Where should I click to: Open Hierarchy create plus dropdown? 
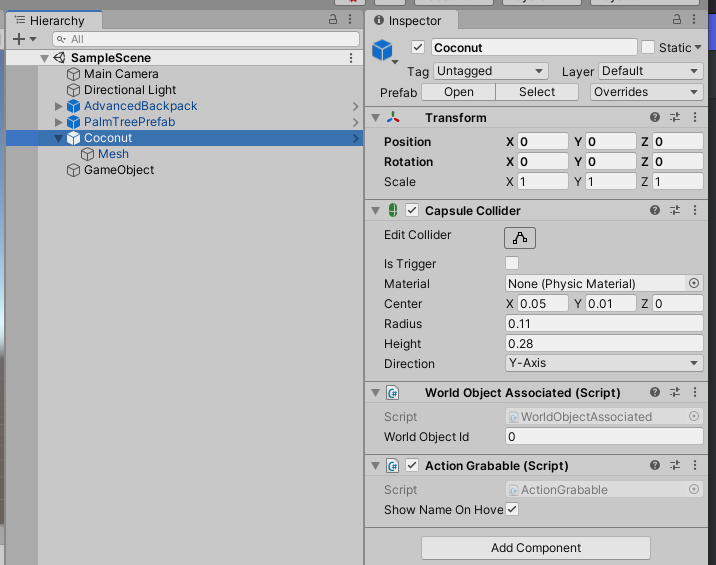24,39
